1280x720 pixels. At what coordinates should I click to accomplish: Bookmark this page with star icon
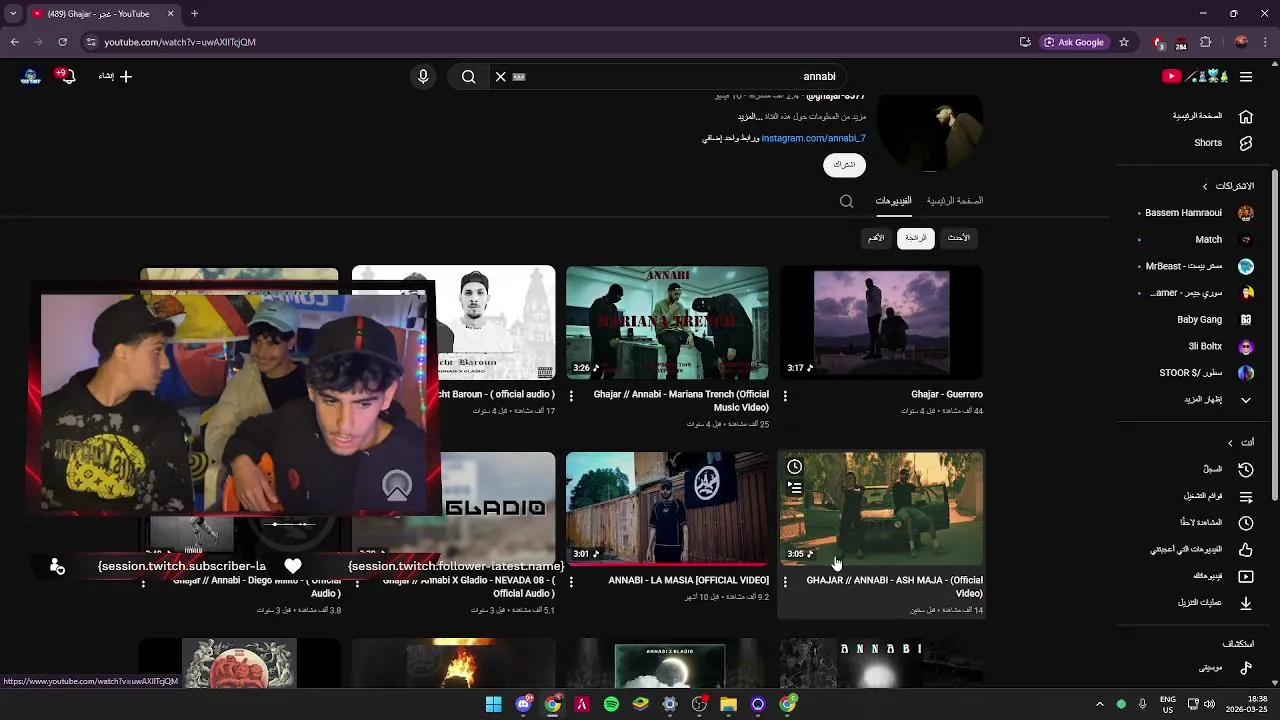(1124, 42)
